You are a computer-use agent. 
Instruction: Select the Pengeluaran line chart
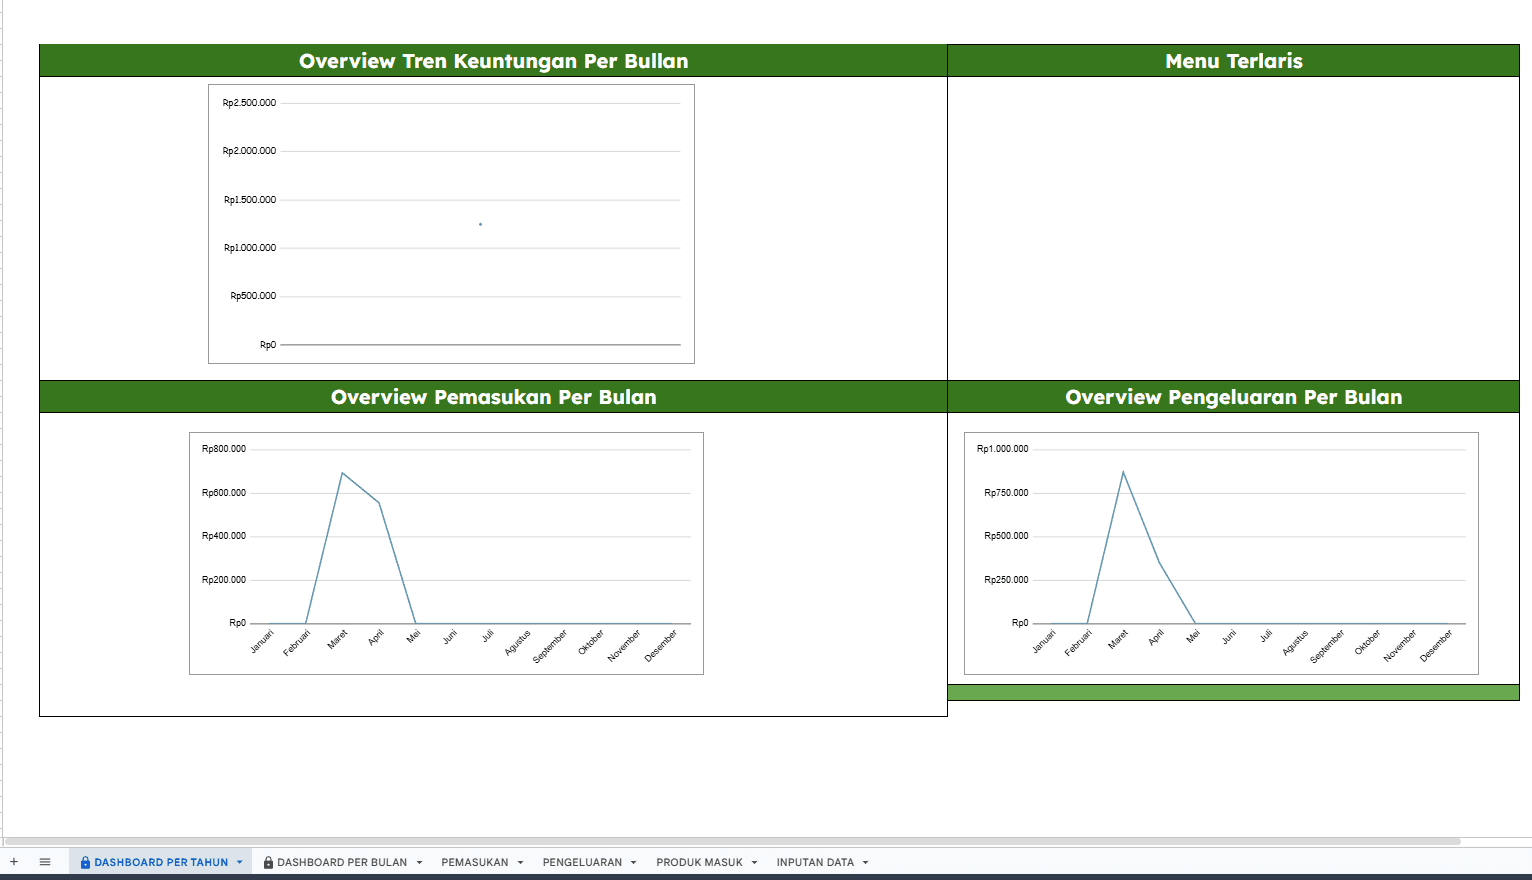tap(1221, 553)
